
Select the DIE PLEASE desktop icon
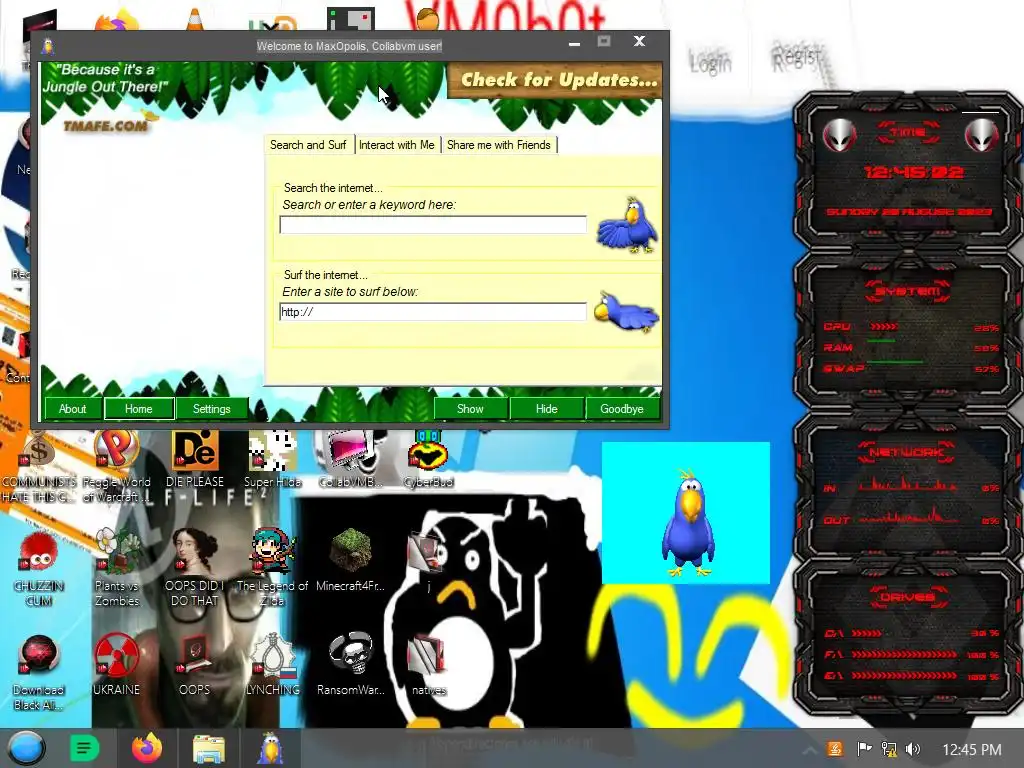click(x=195, y=460)
